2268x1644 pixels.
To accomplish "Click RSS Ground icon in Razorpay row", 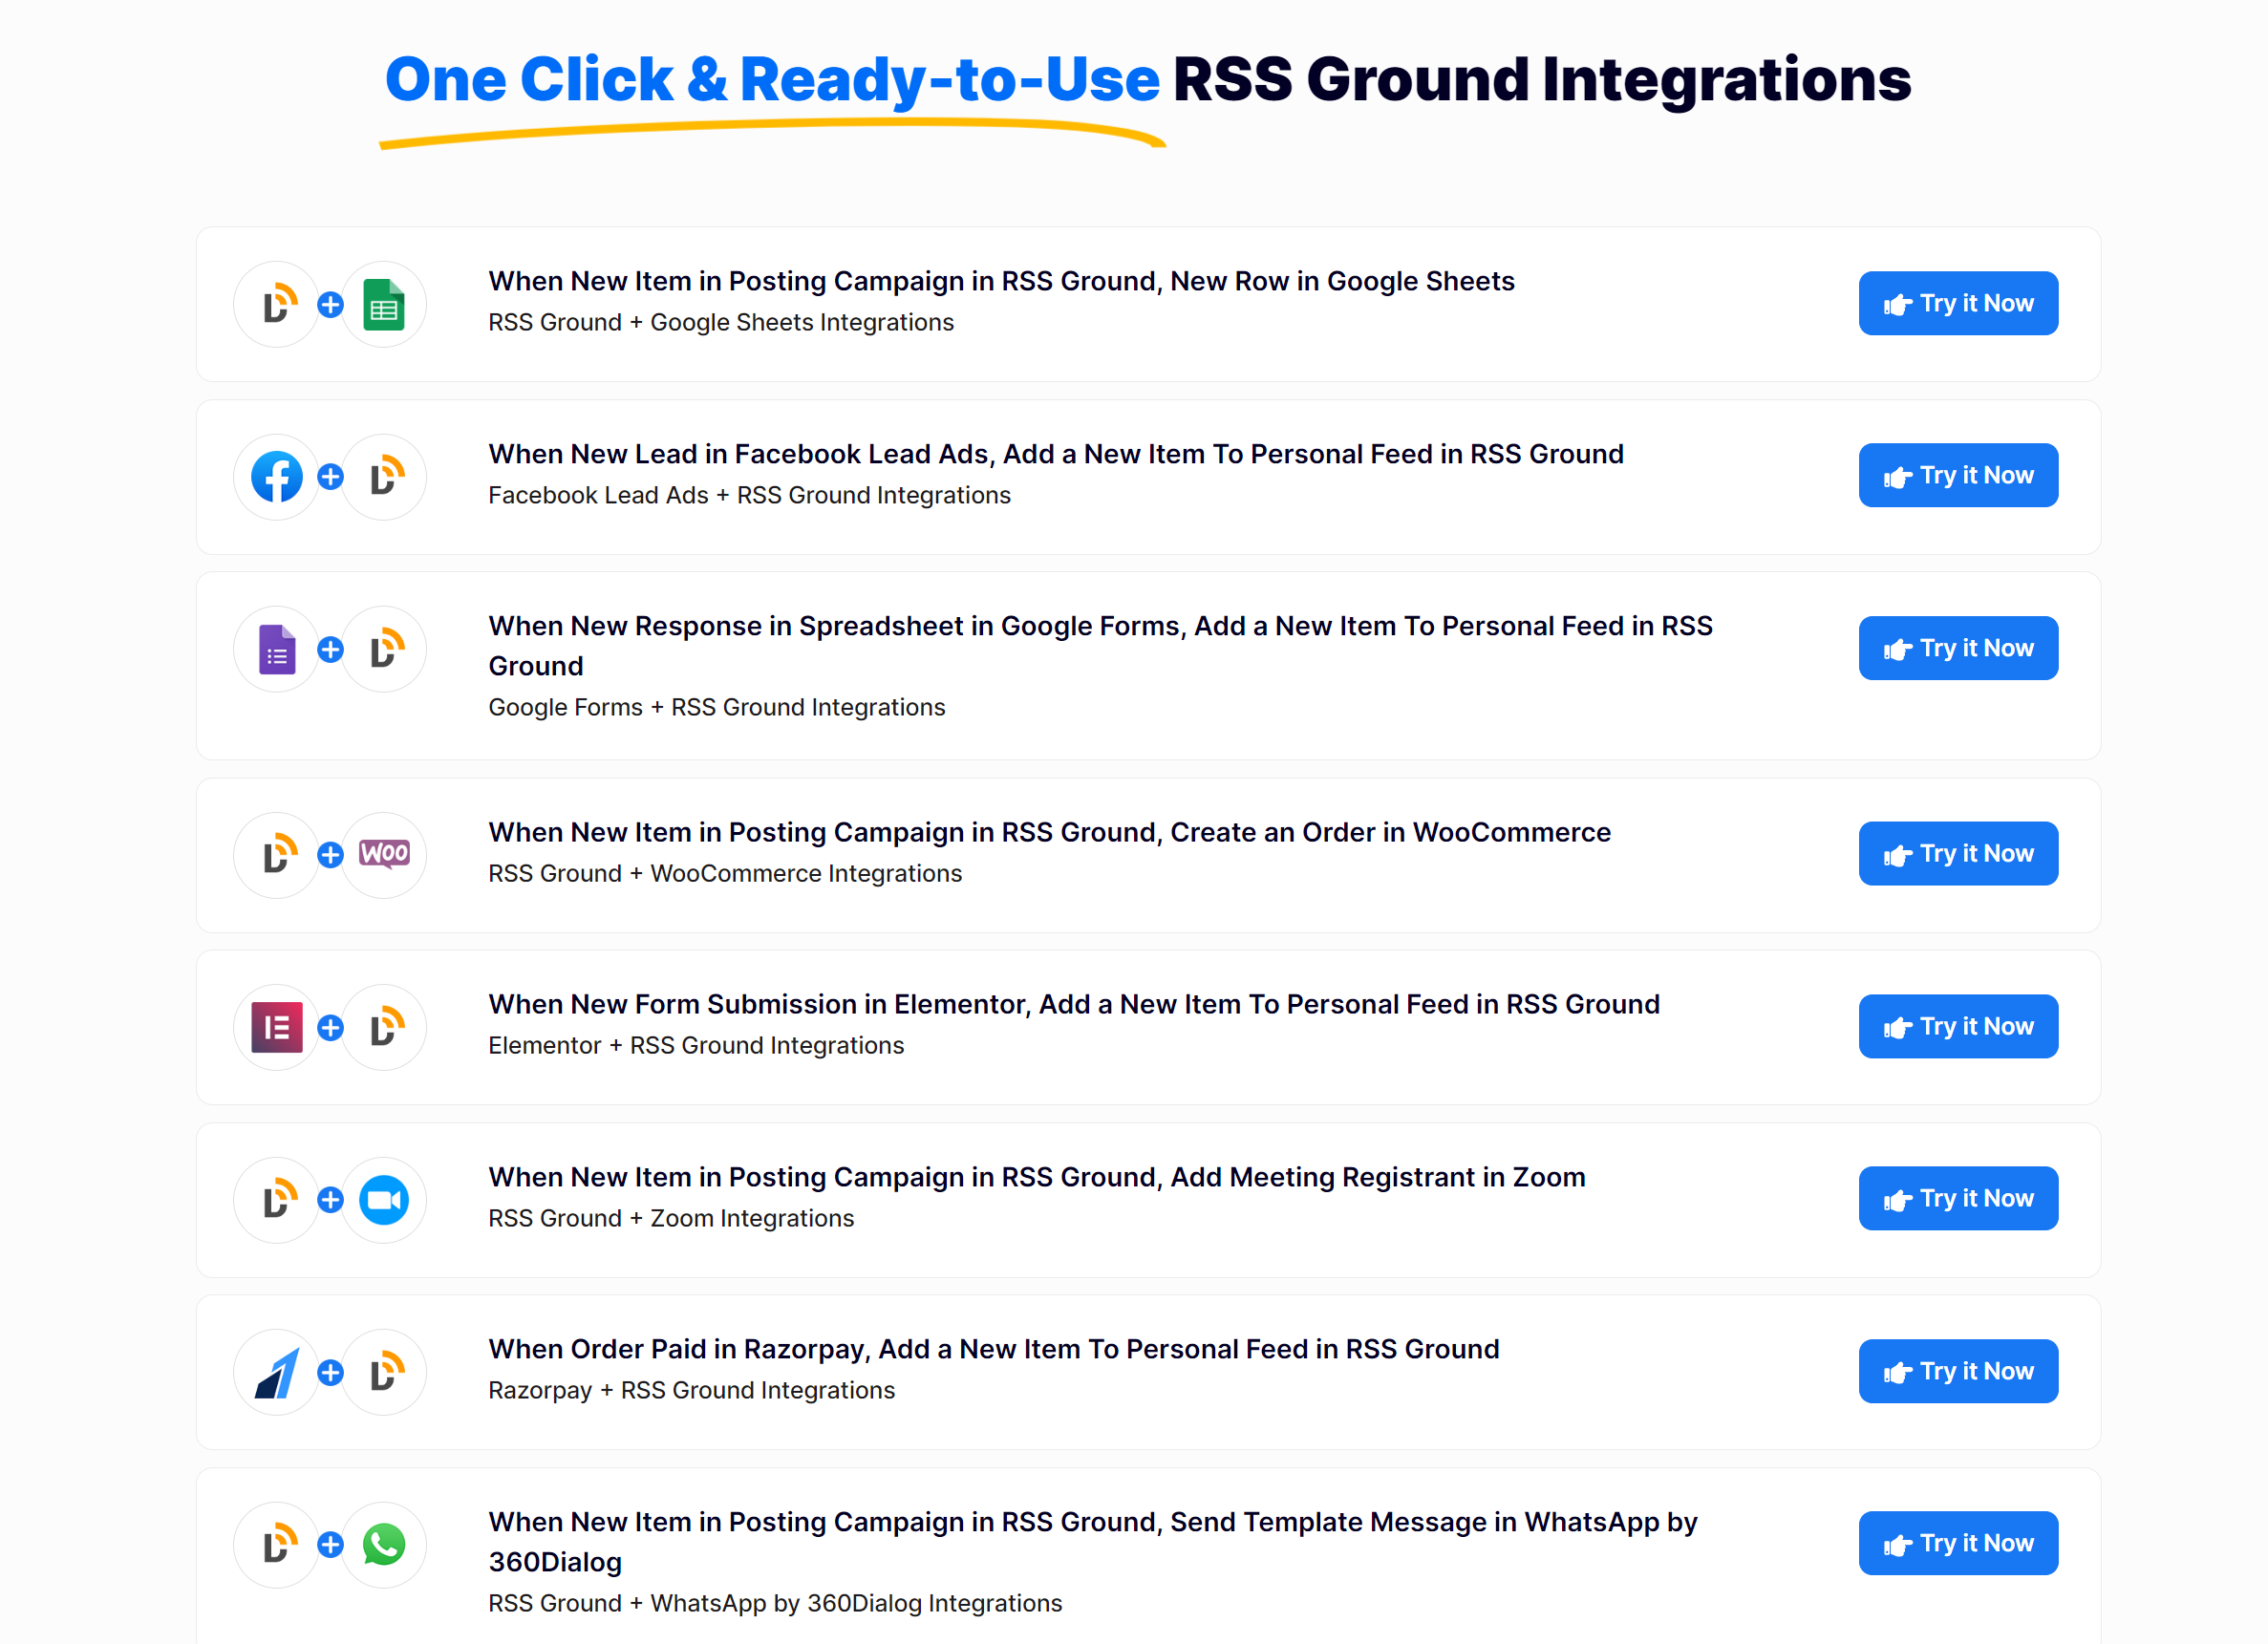I will click(x=384, y=1372).
